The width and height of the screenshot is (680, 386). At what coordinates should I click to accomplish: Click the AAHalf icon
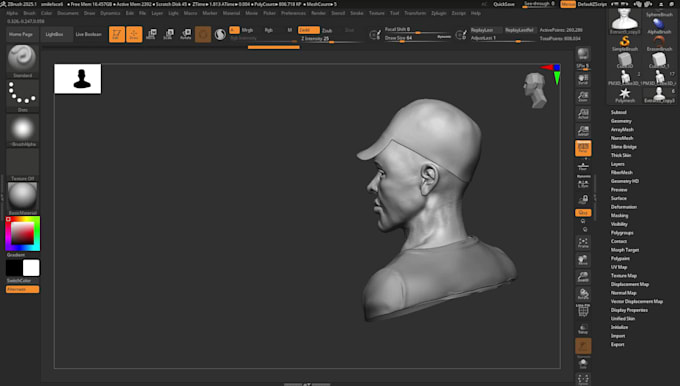[583, 131]
